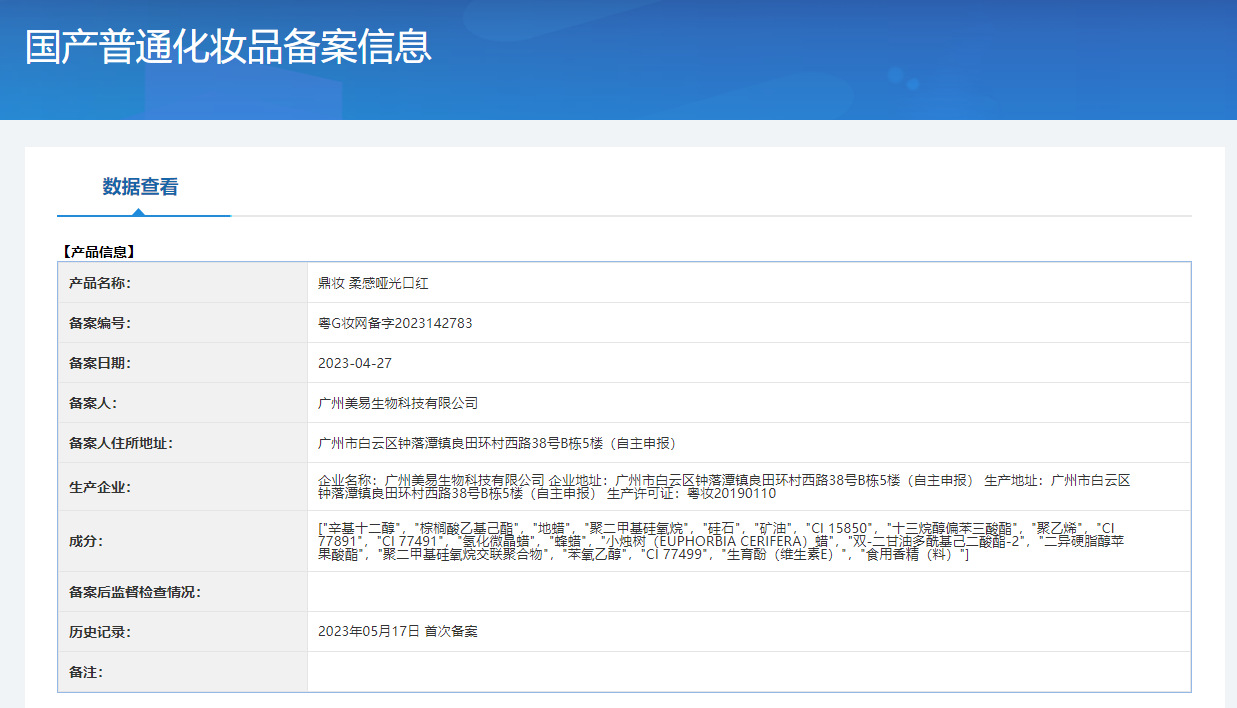Click 广州美易生物科技有限公司 in the 备案人 row
1237x708 pixels.
tap(398, 403)
